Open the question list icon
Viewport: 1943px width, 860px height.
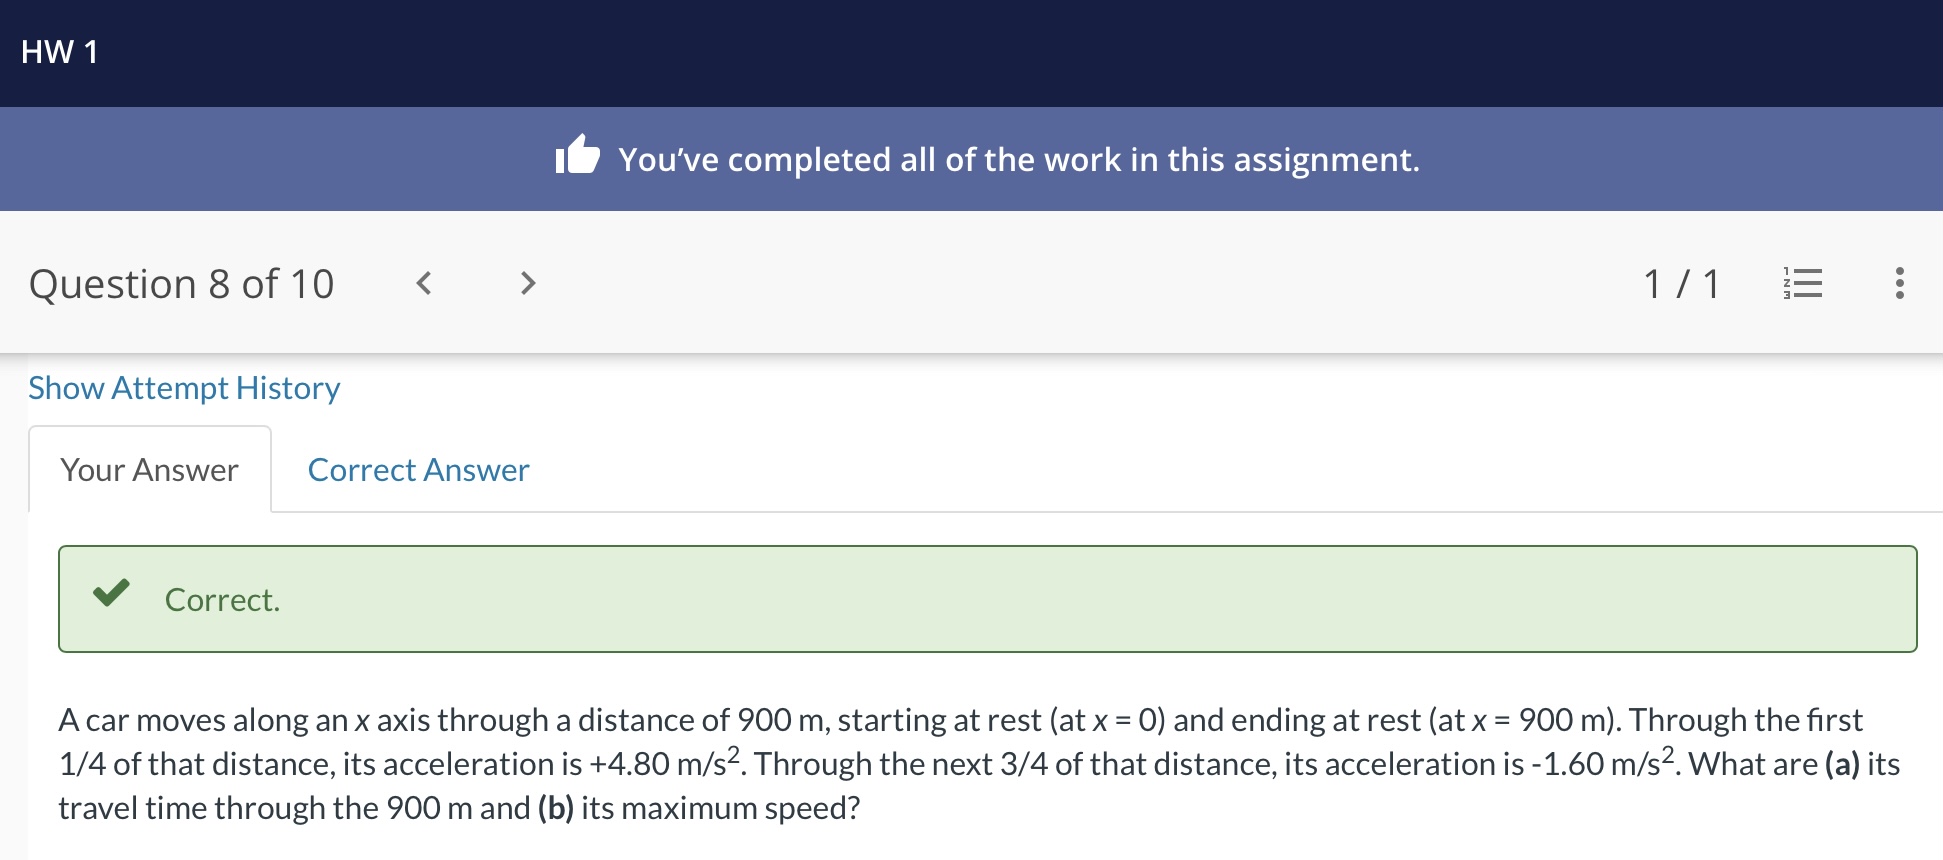coord(1802,284)
